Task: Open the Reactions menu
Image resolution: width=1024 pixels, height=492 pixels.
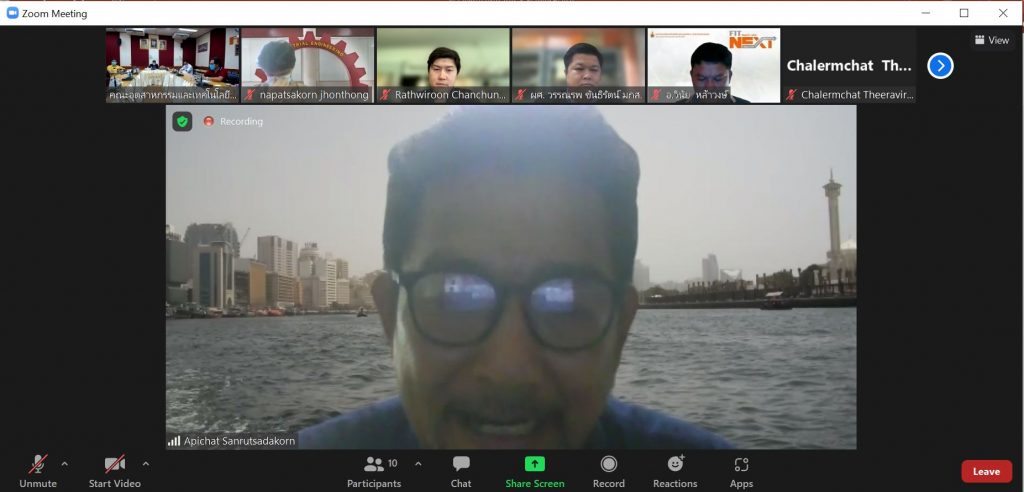Action: [x=675, y=471]
